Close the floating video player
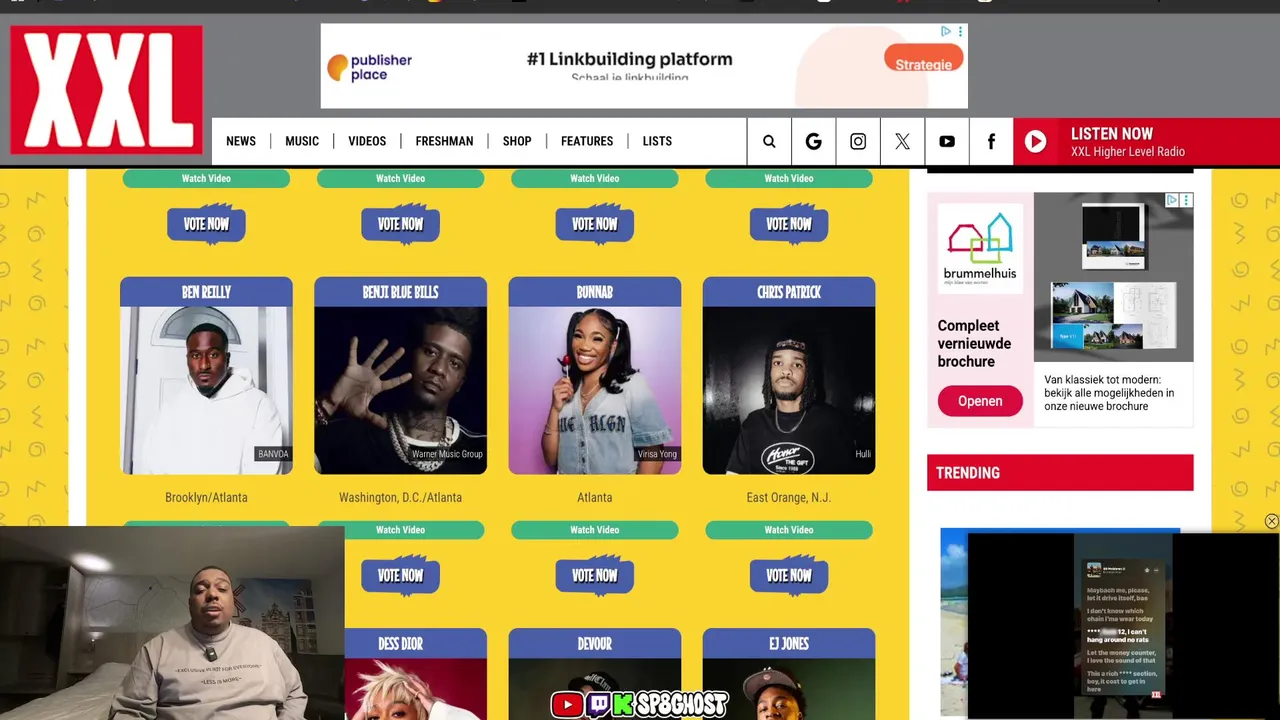1280x720 pixels. [x=1271, y=521]
